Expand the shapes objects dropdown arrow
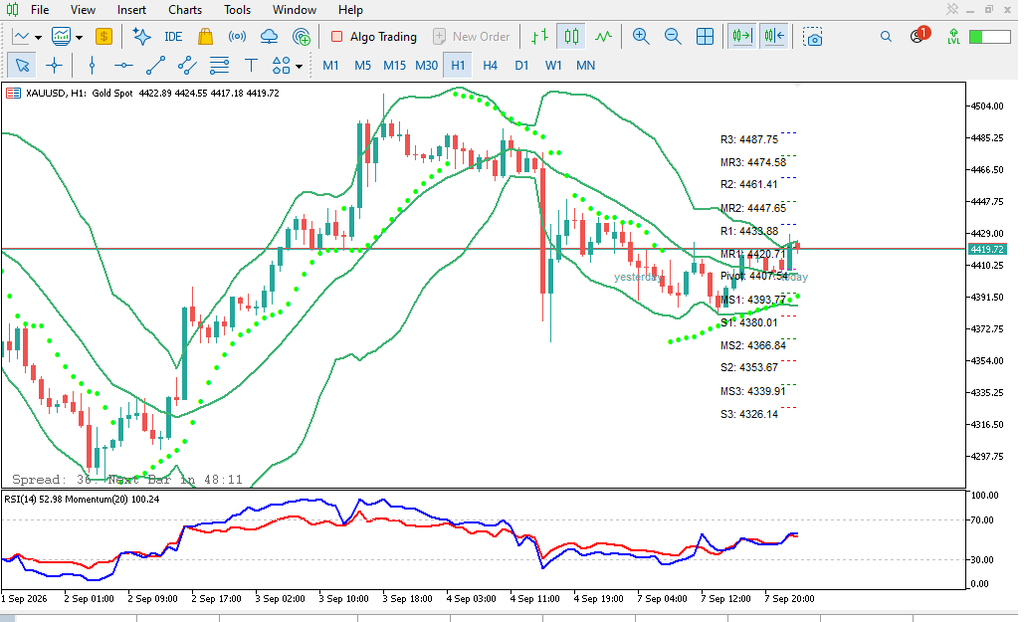Image resolution: width=1024 pixels, height=622 pixels. 299,66
